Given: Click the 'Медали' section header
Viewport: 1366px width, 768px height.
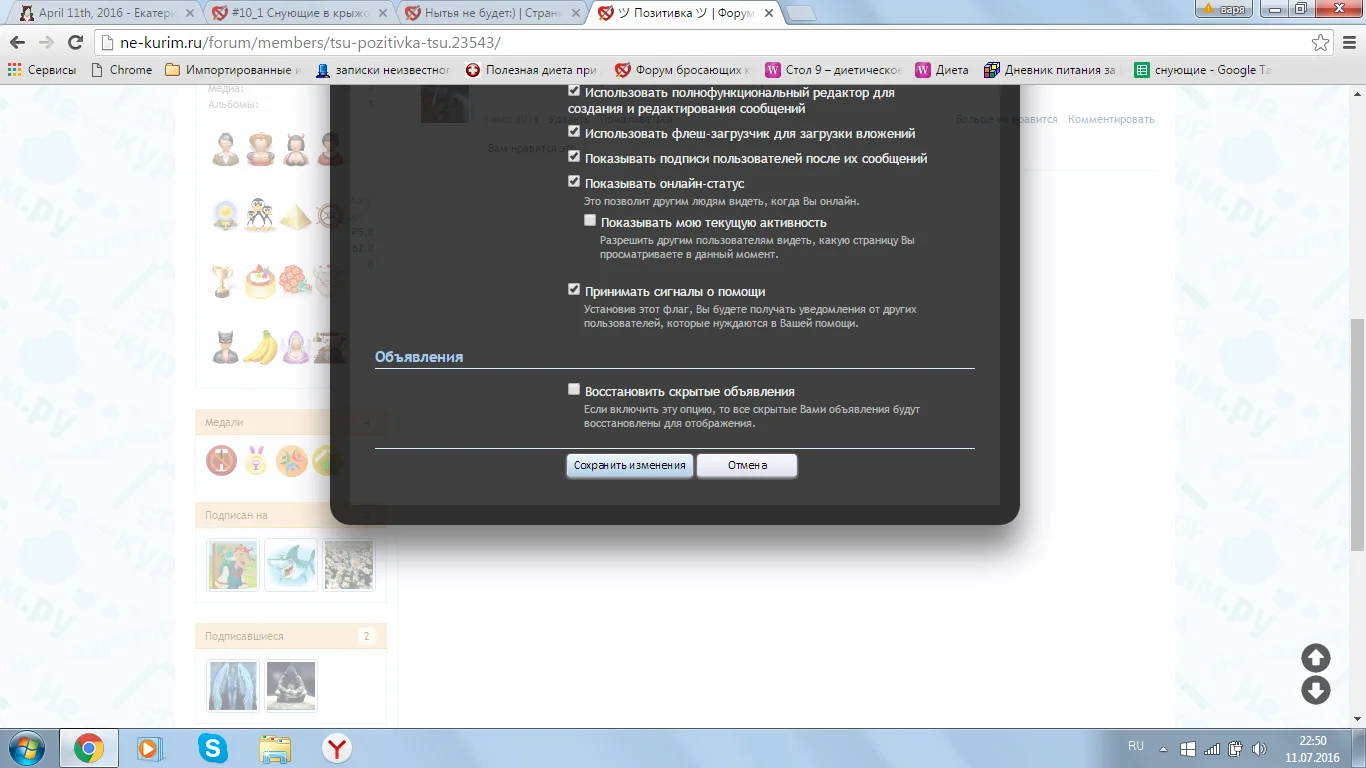Looking at the screenshot, I should pos(291,422).
